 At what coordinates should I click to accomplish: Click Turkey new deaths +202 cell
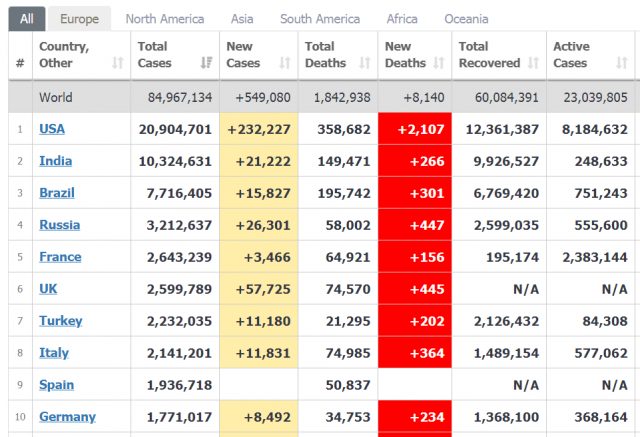pyautogui.click(x=415, y=321)
